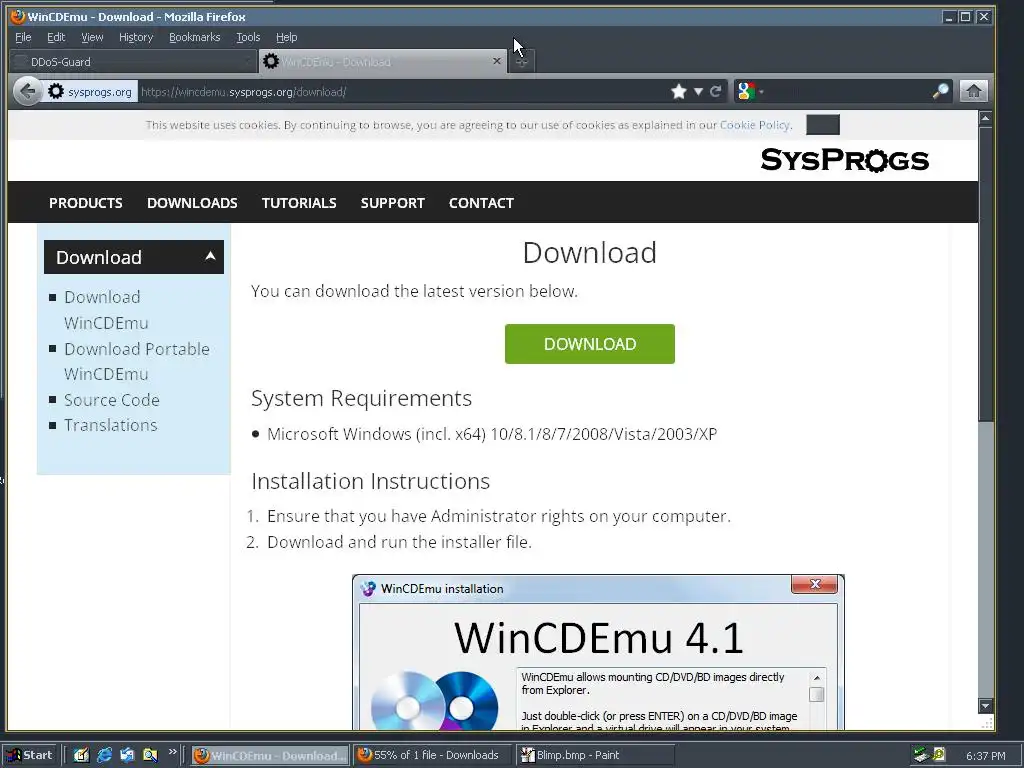Launch Internet Explorer from quick launch
The height and width of the screenshot is (768, 1024).
pos(104,755)
